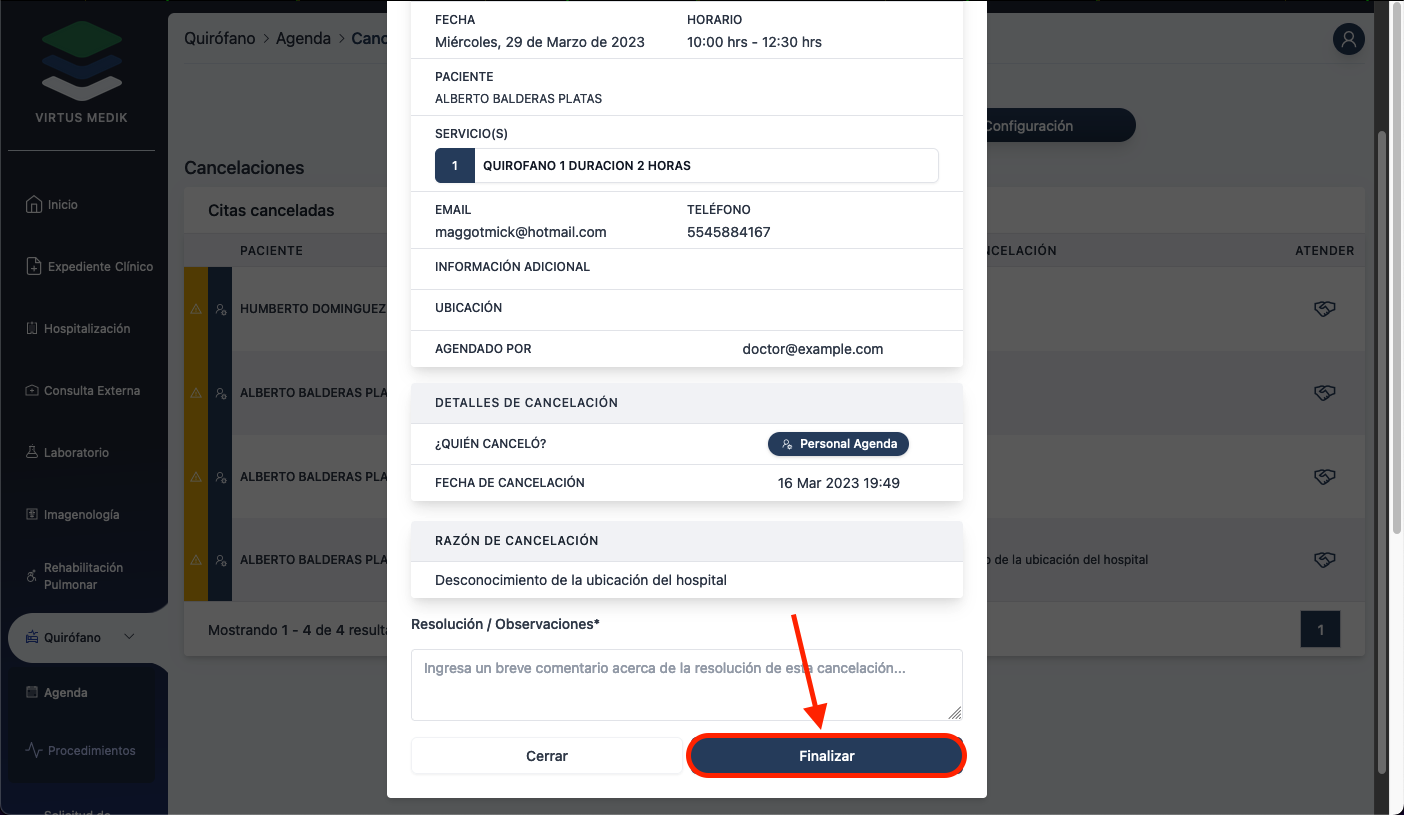Image resolution: width=1404 pixels, height=815 pixels.
Task: Click the Inicio home icon in sidebar
Action: tap(34, 204)
